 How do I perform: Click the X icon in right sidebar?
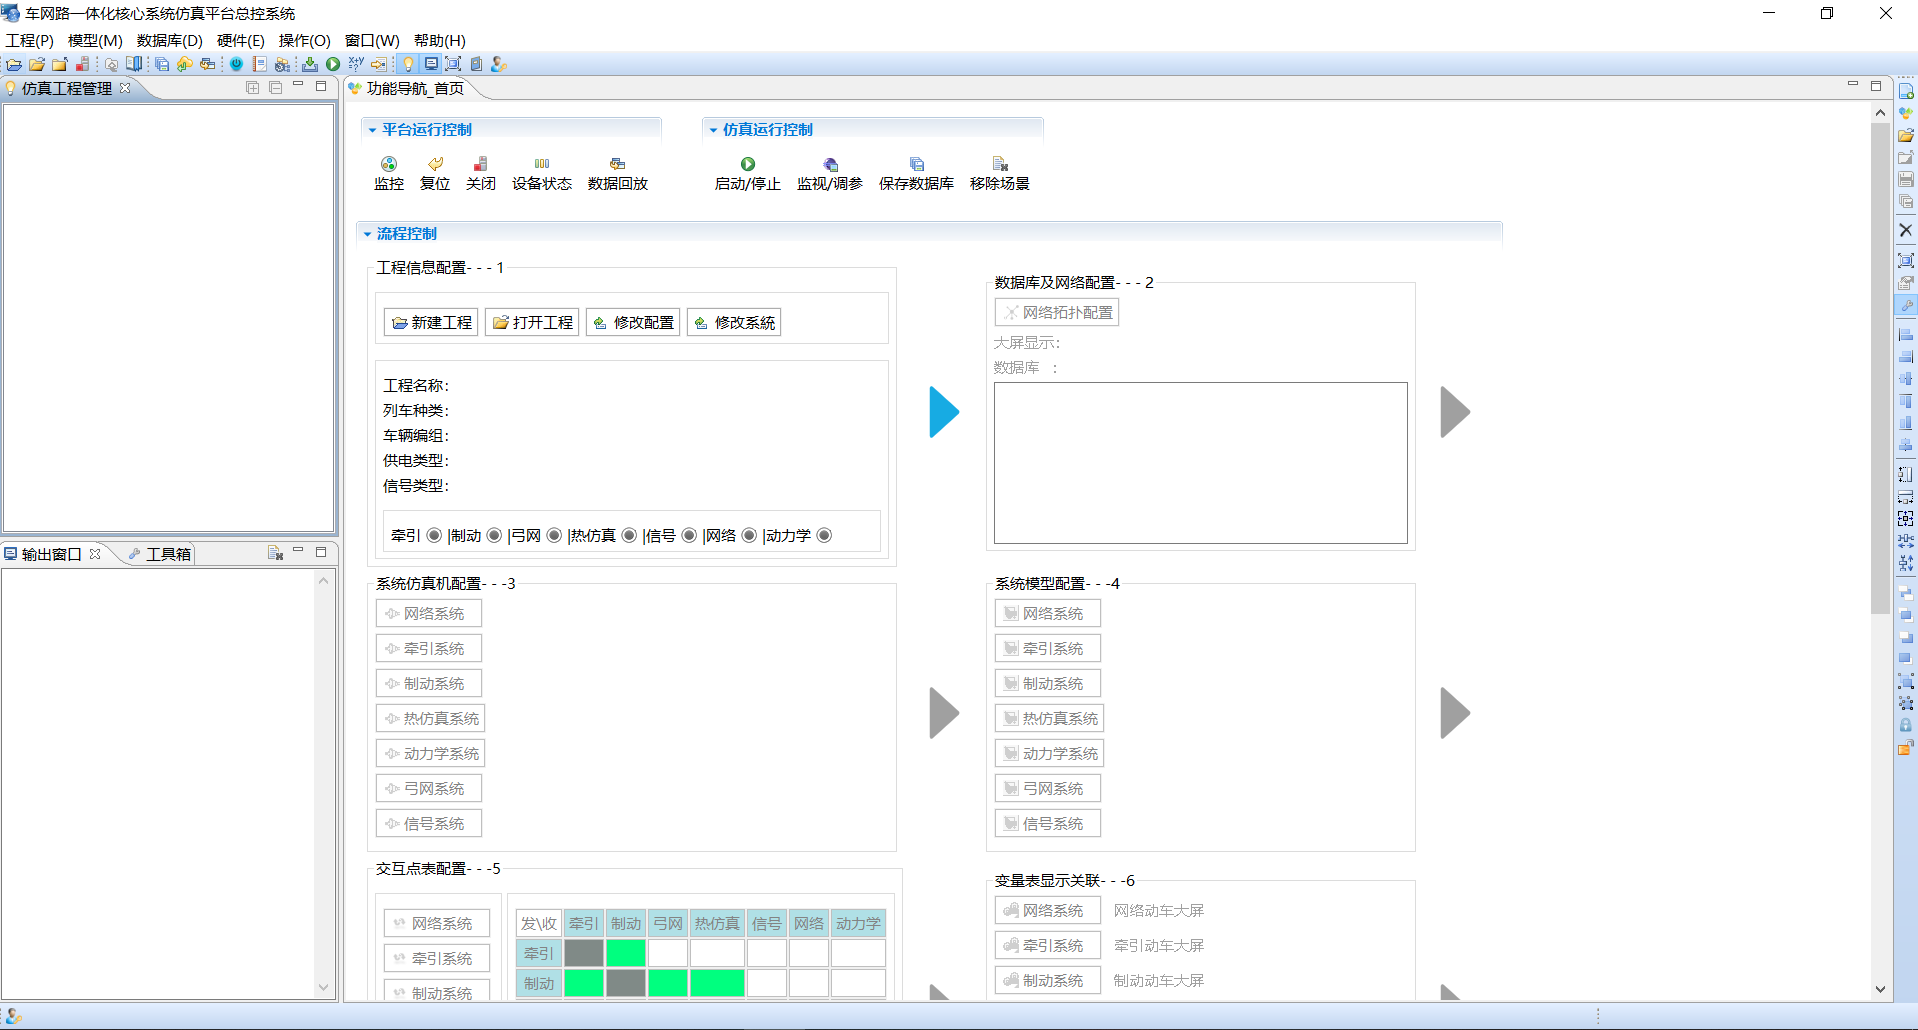click(1906, 230)
